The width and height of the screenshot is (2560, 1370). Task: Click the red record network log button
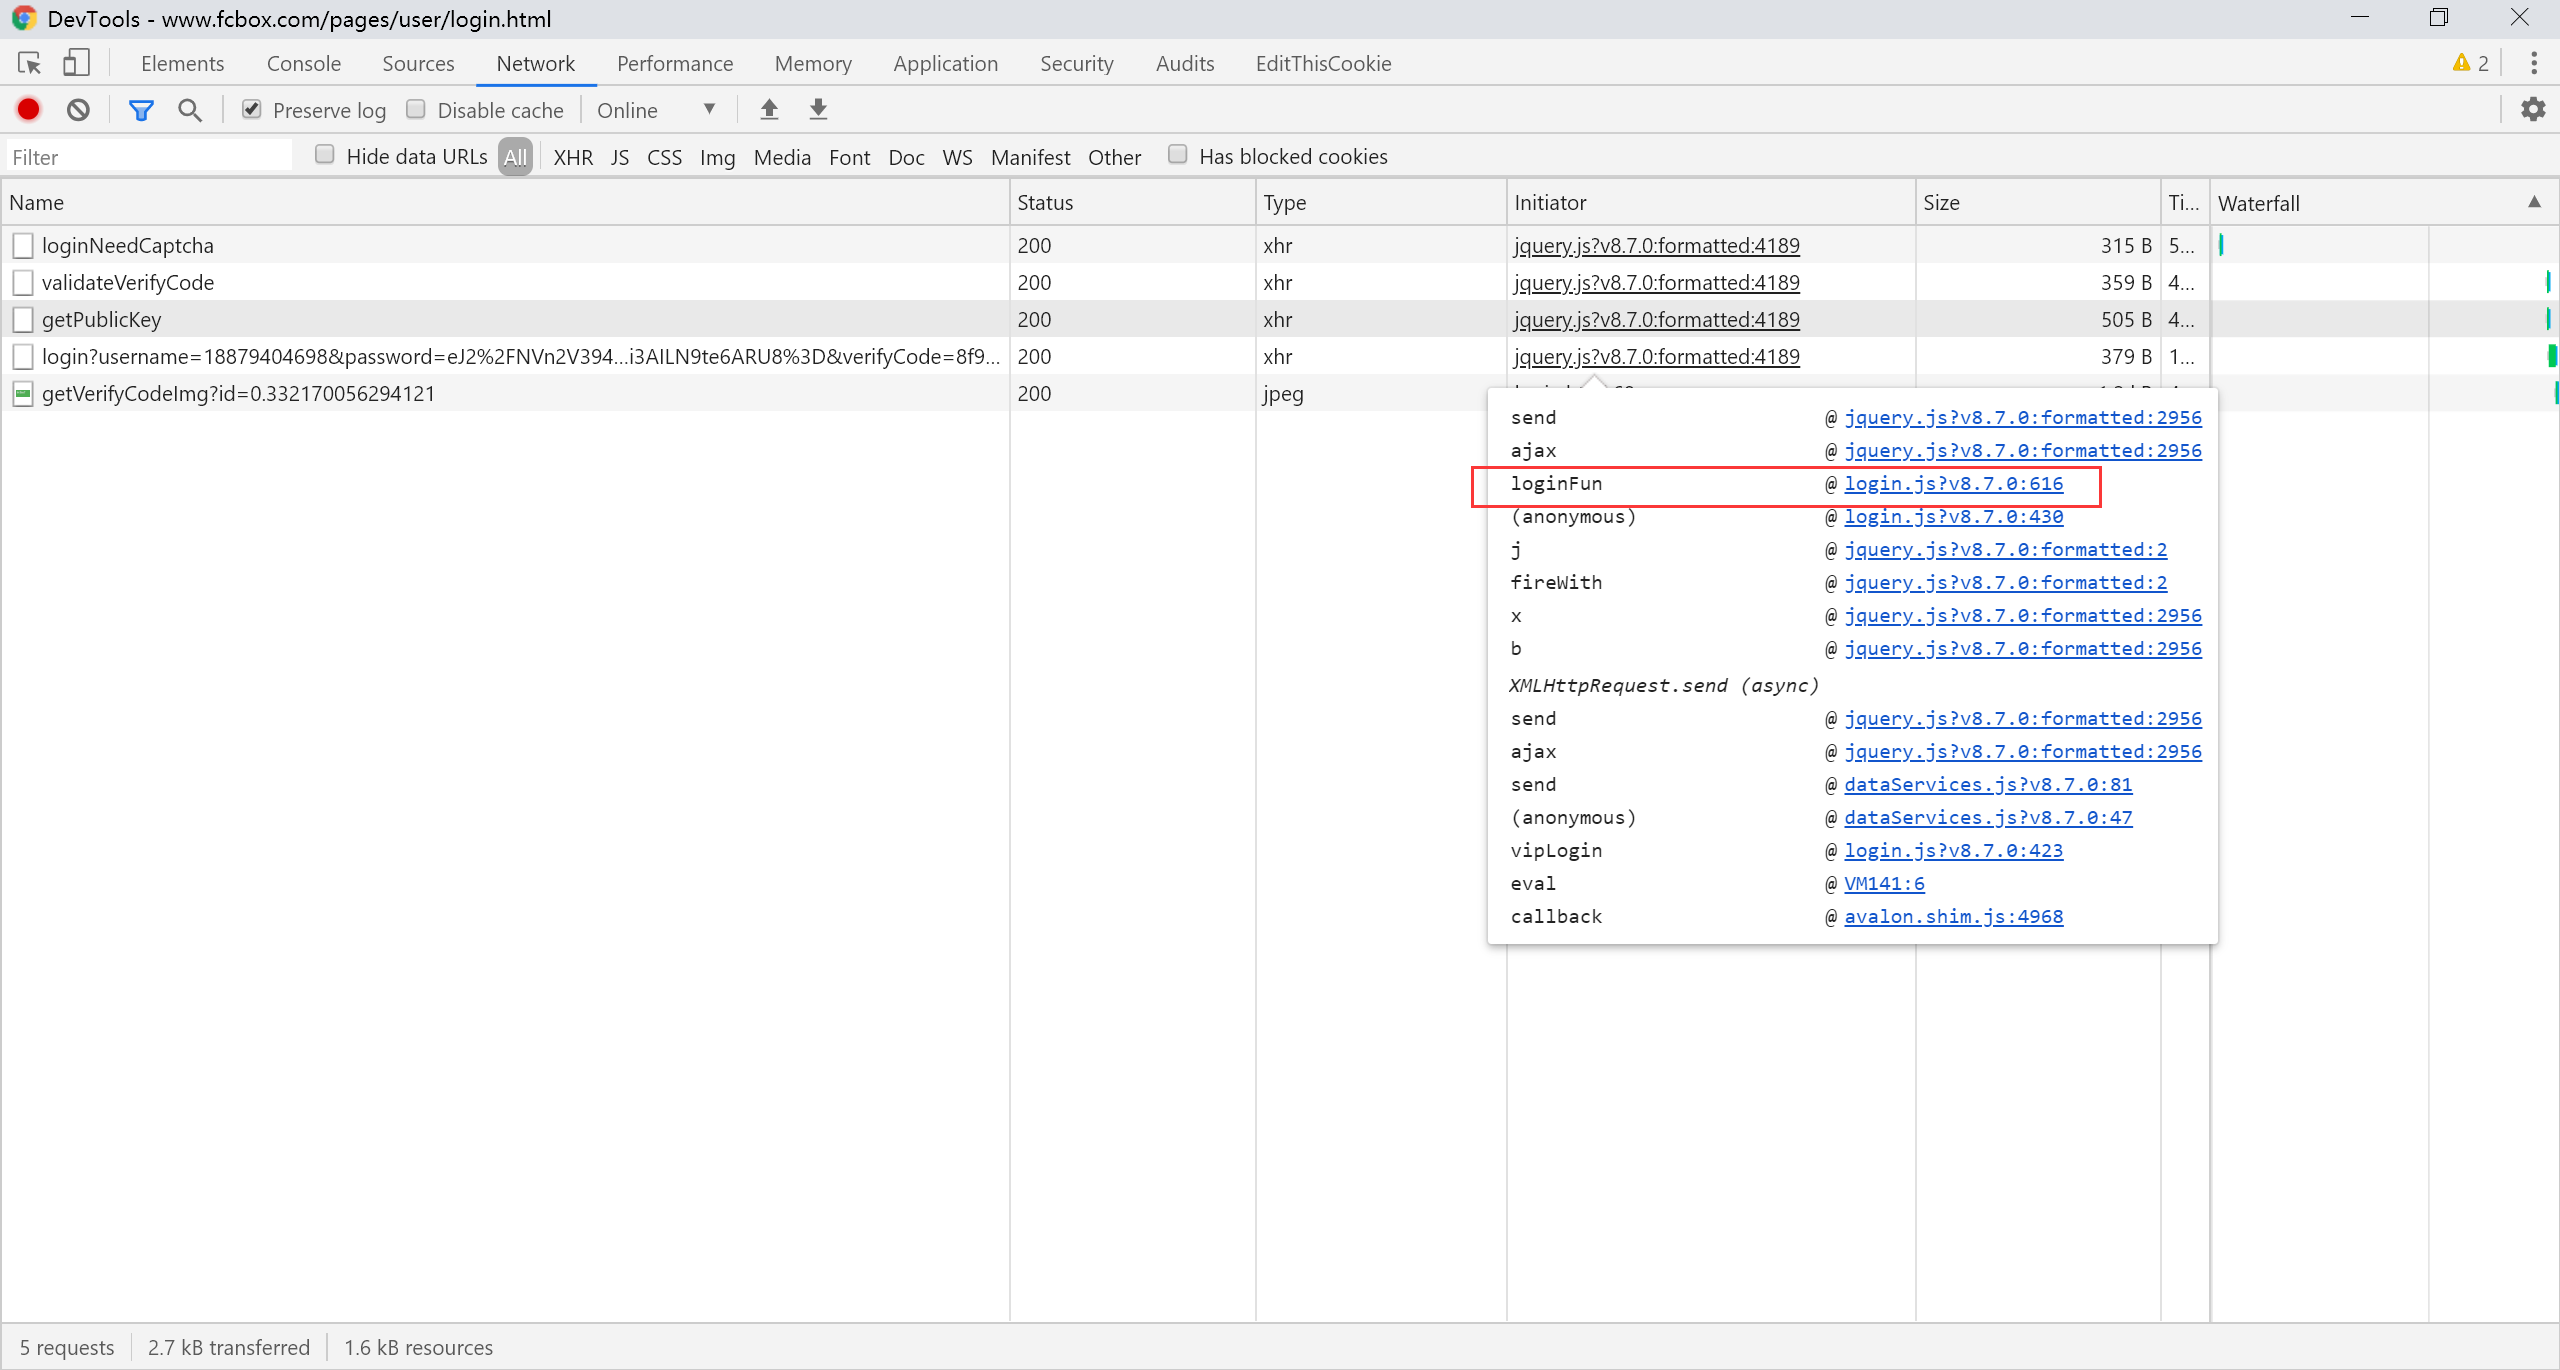coord(29,110)
